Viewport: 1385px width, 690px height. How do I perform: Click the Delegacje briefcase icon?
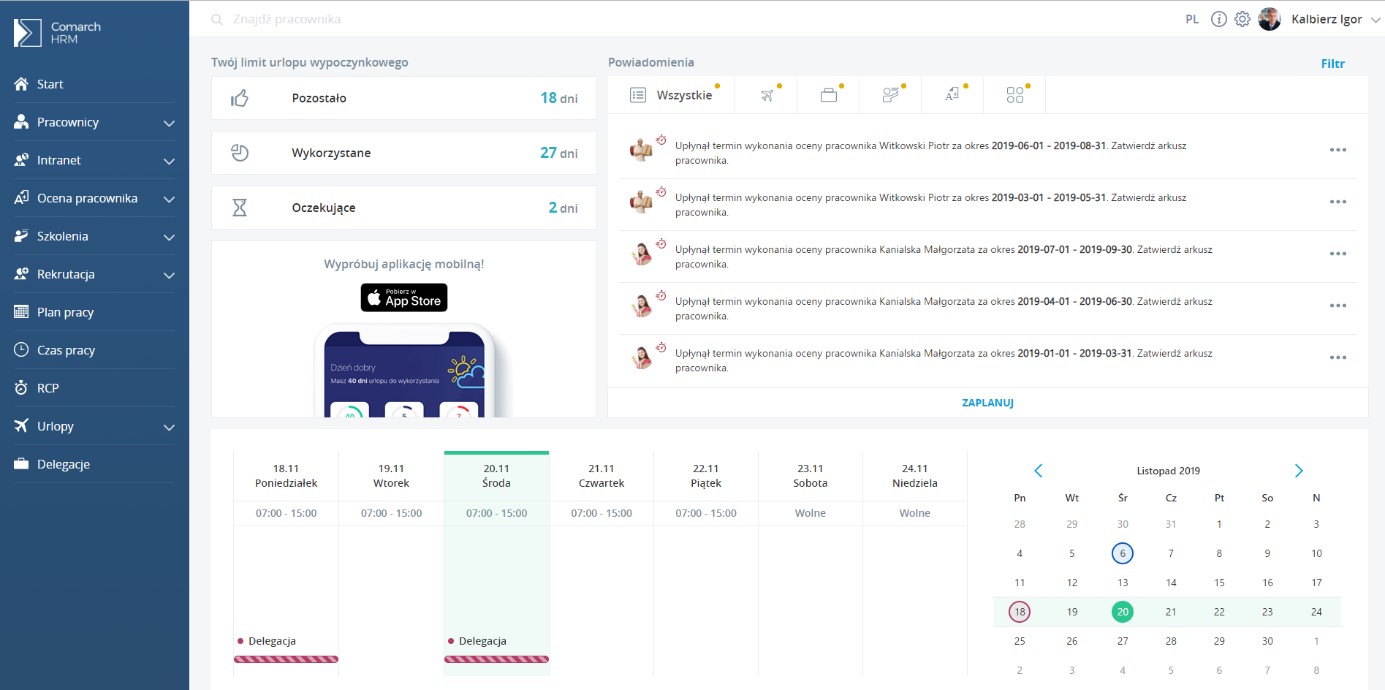(x=21, y=464)
